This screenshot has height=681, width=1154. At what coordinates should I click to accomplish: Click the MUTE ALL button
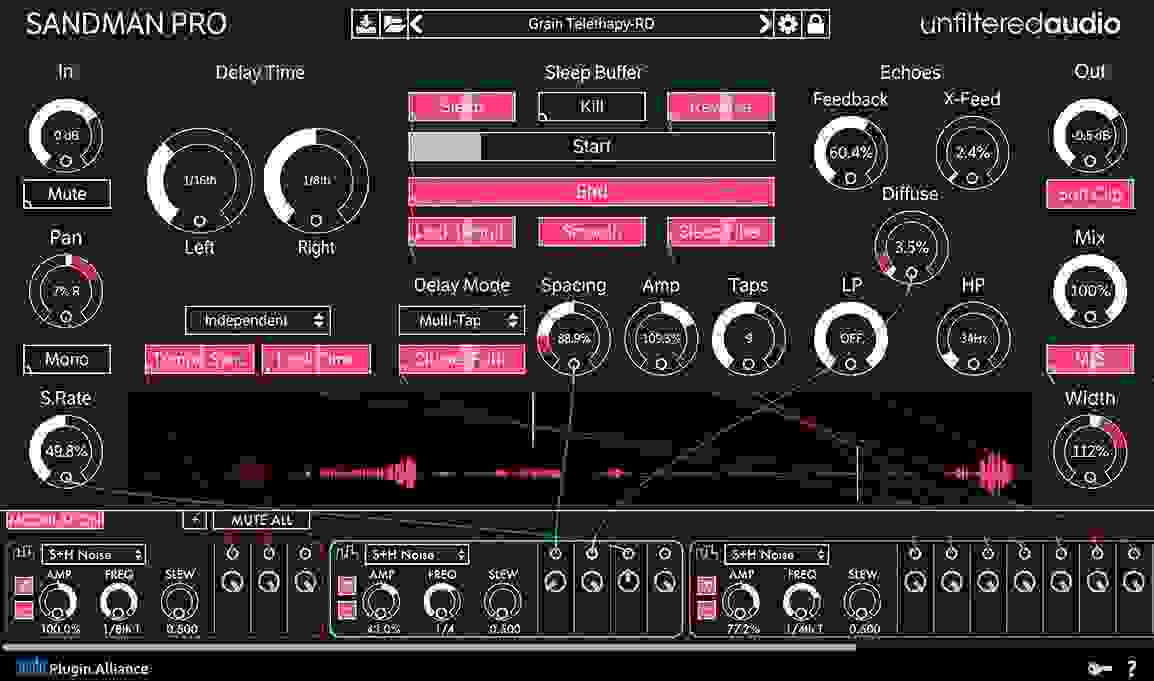(x=262, y=520)
